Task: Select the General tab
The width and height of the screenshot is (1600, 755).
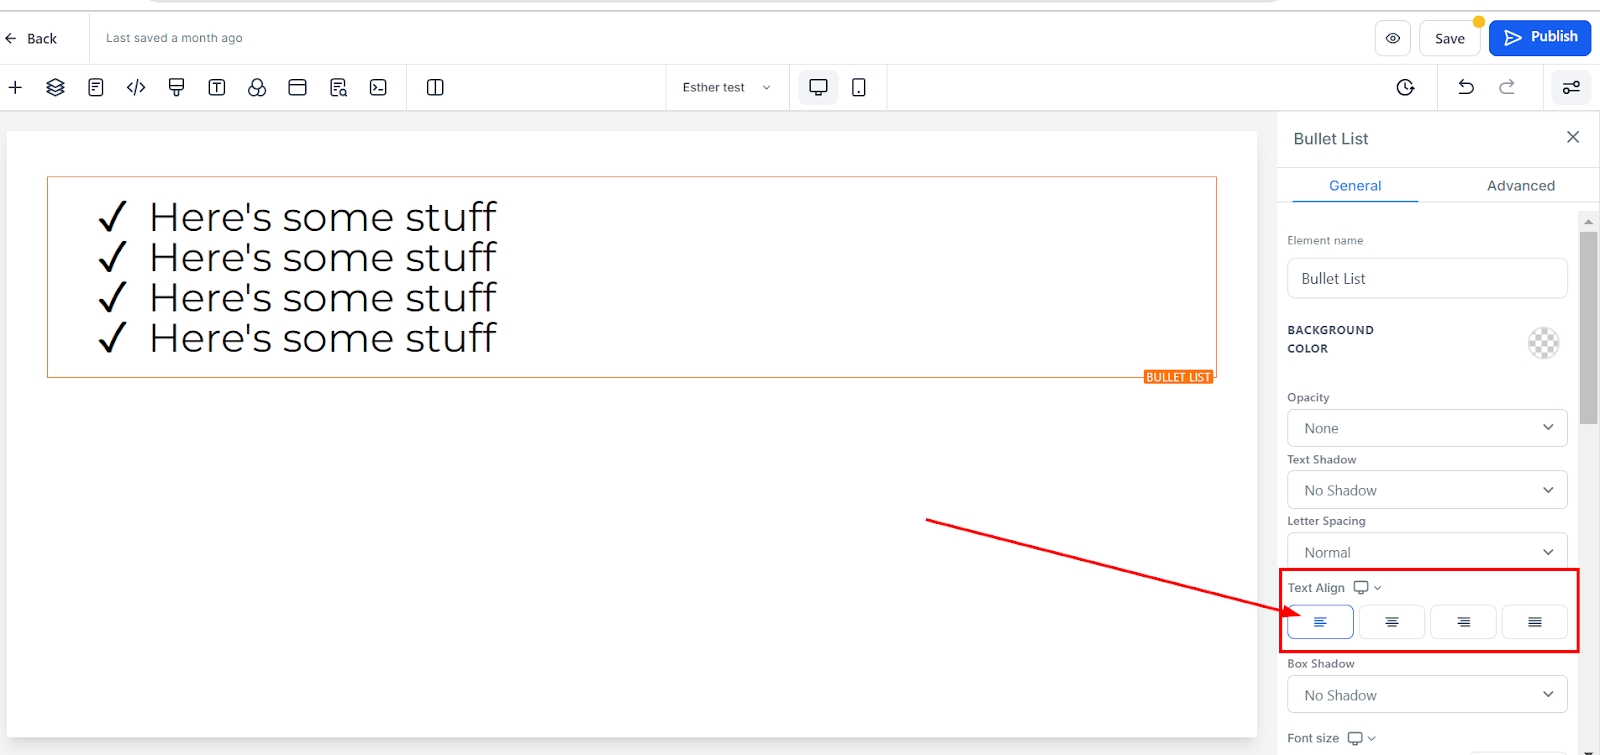Action: click(1354, 186)
